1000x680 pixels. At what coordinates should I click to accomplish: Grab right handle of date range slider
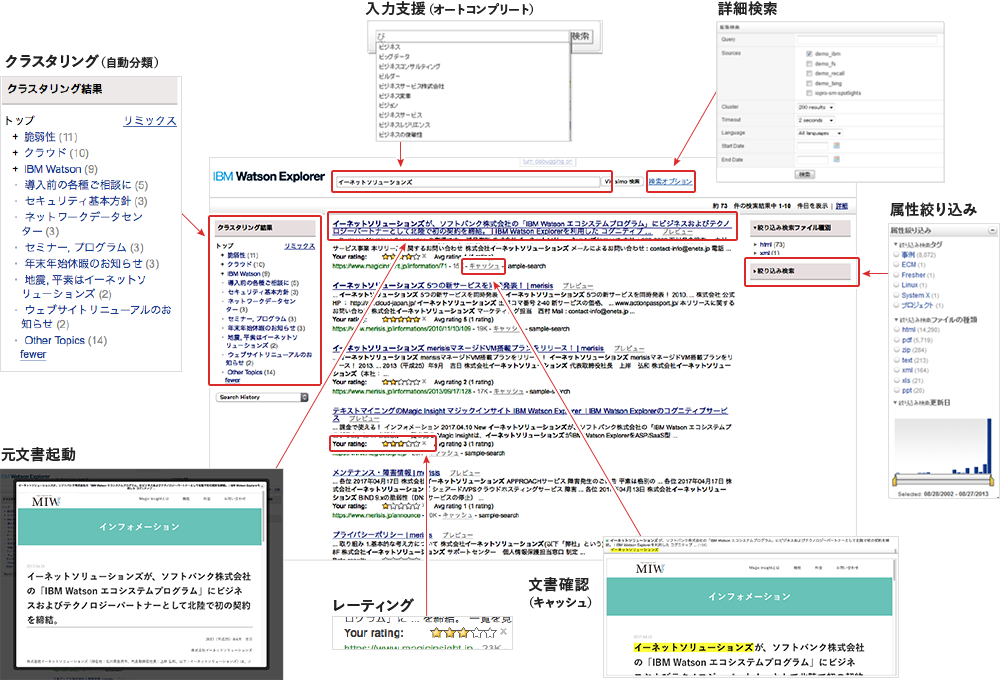[990, 479]
